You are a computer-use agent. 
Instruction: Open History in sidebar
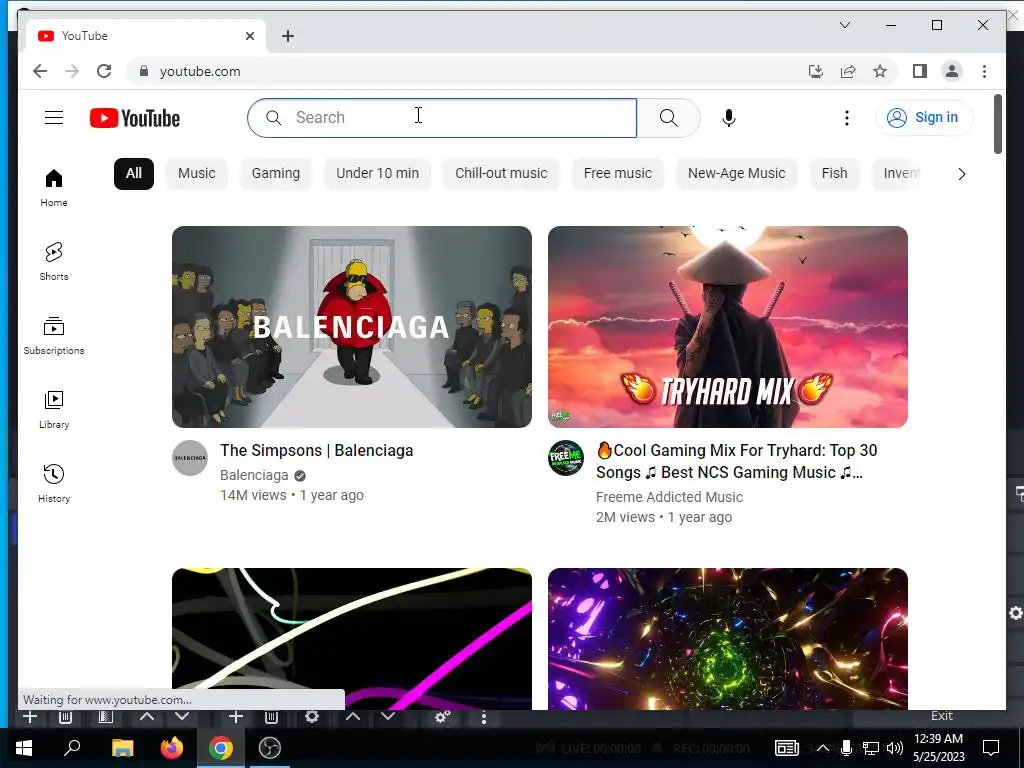(54, 483)
